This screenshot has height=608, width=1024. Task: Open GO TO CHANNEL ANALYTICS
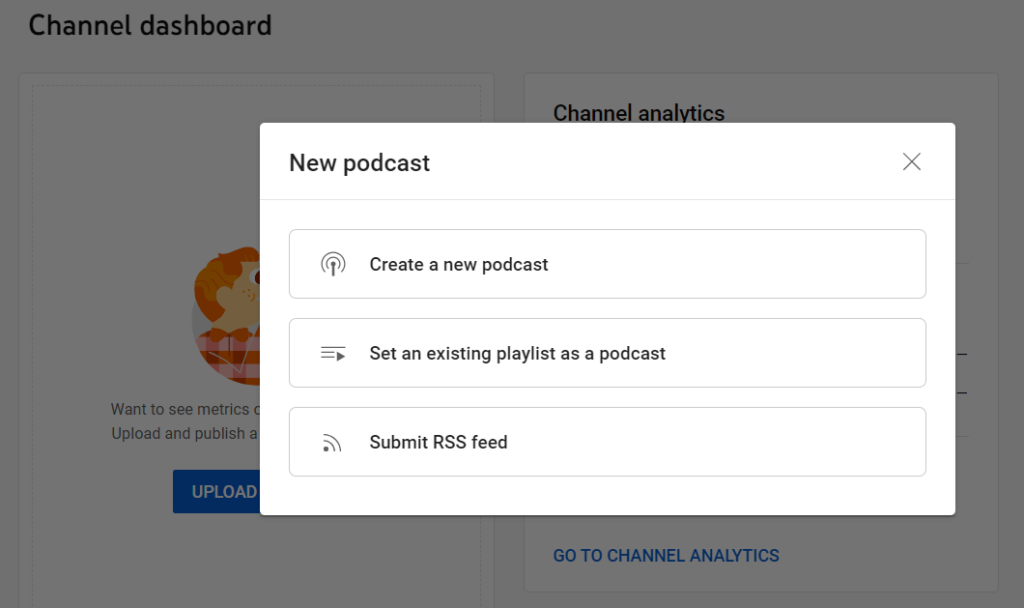pyautogui.click(x=666, y=555)
